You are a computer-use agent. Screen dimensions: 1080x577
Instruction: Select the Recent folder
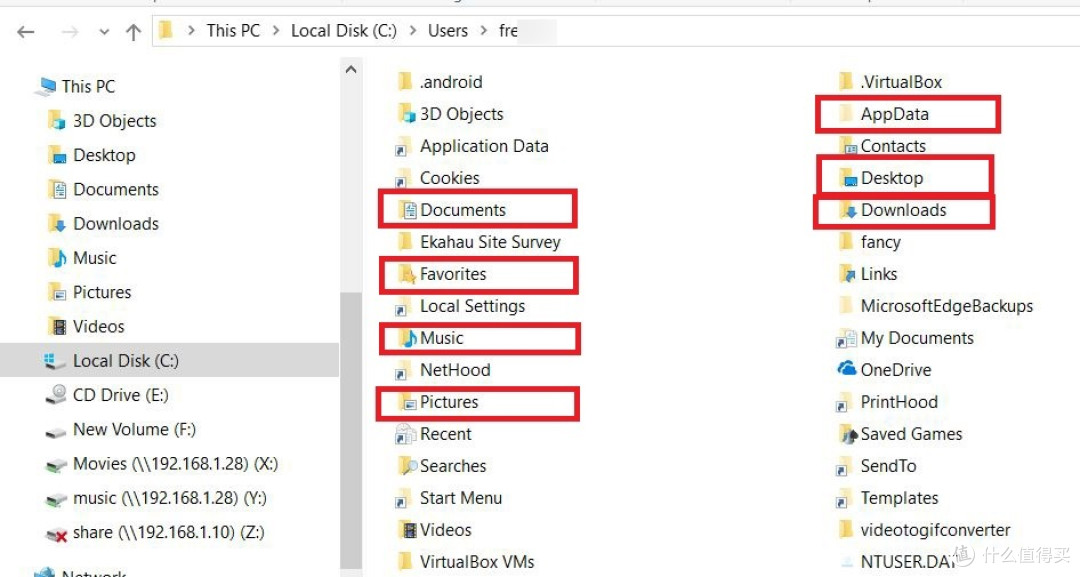pos(433,434)
